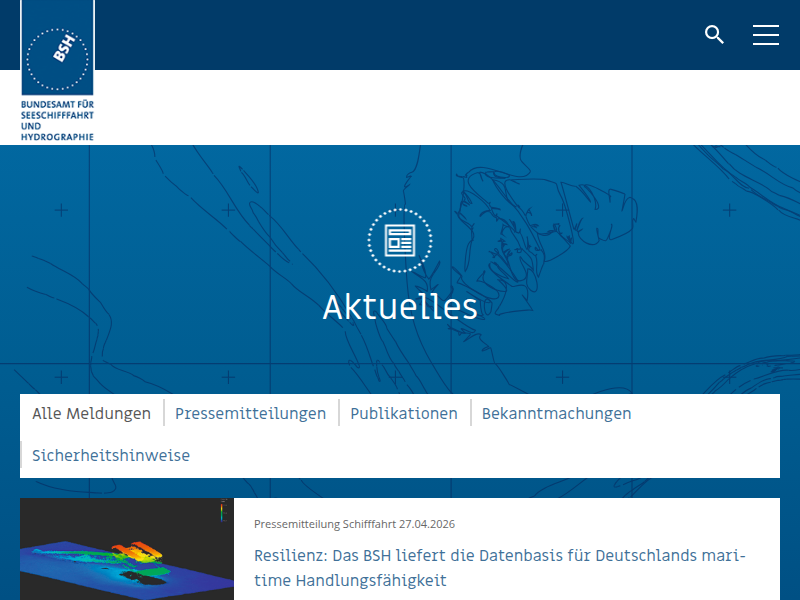Click the dark blue top bar
The height and width of the screenshot is (600, 800).
point(400,35)
